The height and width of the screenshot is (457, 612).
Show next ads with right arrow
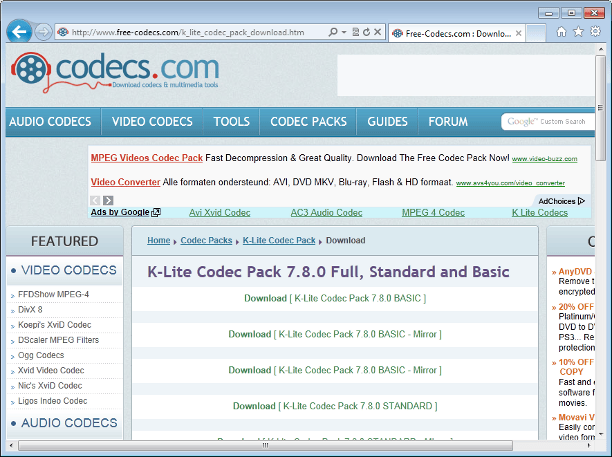point(108,201)
